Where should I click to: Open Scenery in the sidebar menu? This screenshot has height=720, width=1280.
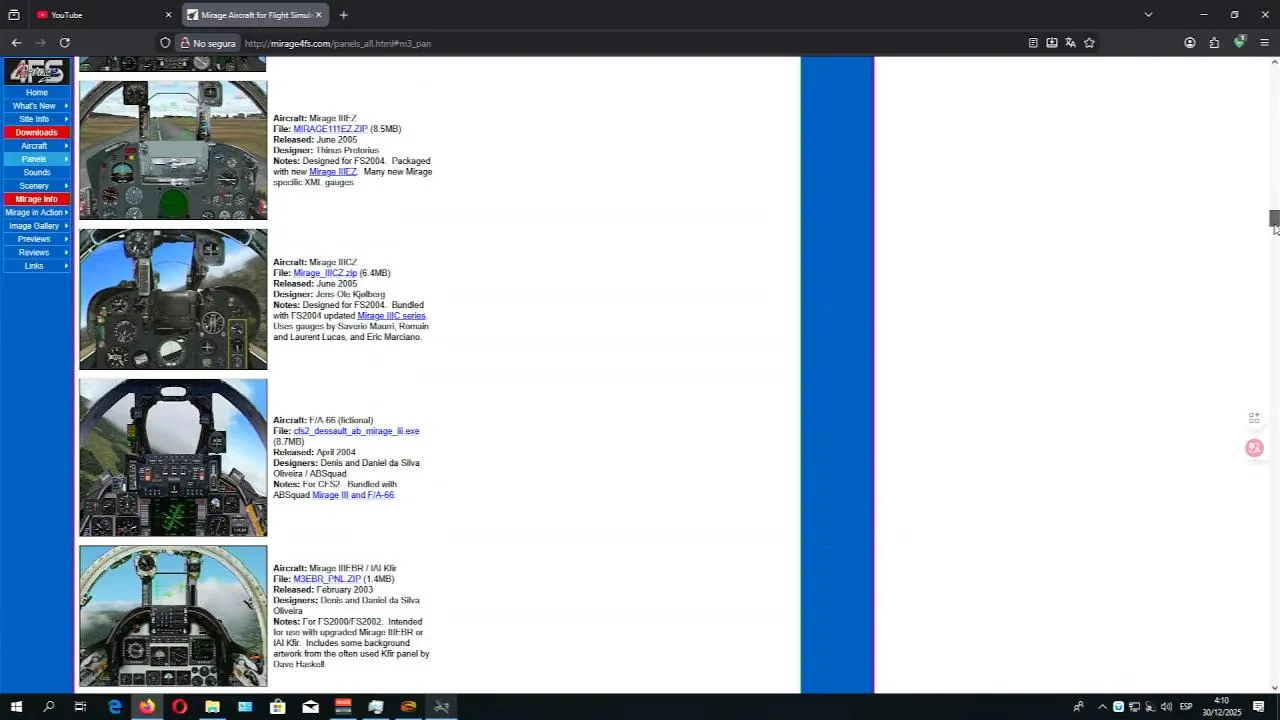37,186
